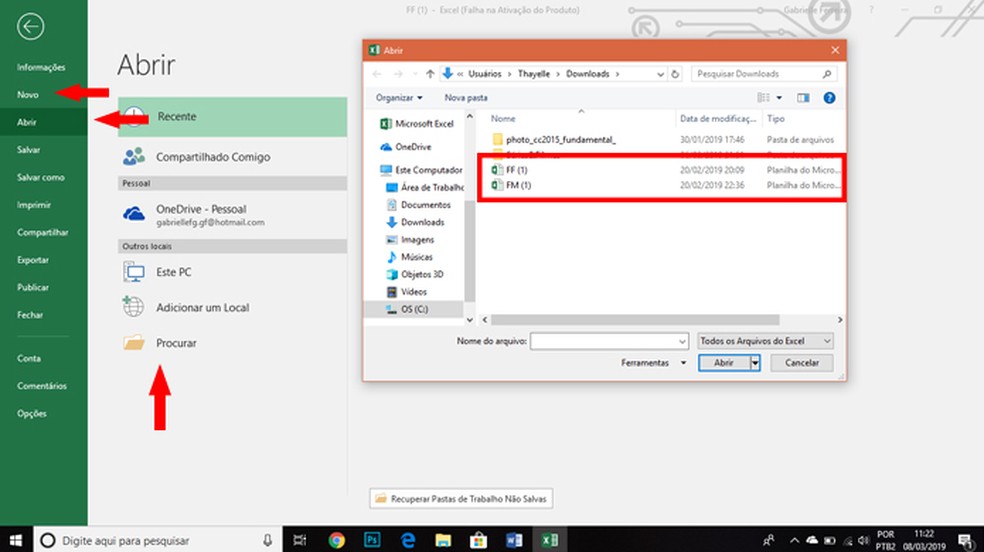Select Abrir in the backstage sidebar
Image resolution: width=984 pixels, height=552 pixels.
26,122
